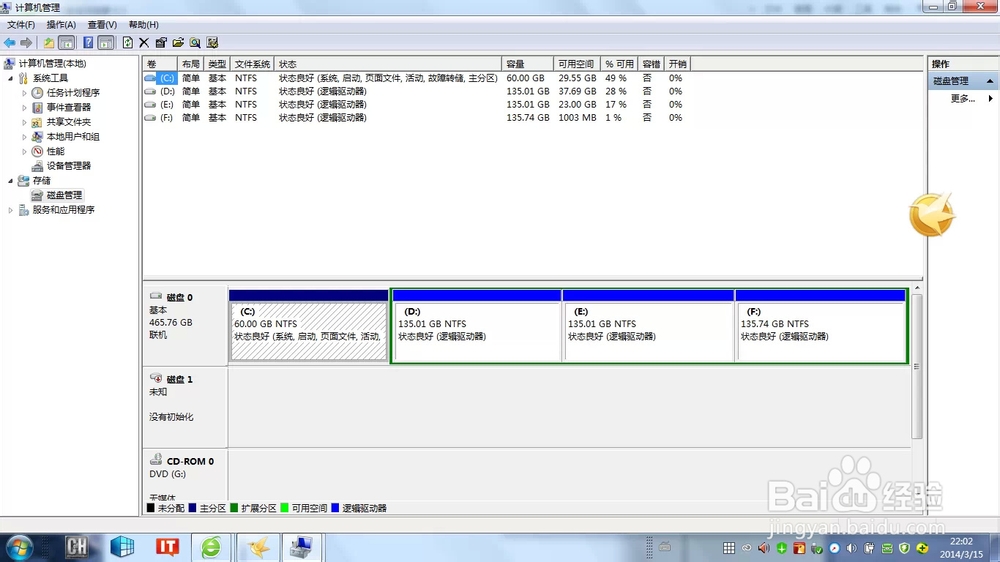Viewport: 1000px width, 562px height.
Task: Open the 查看(V) menu
Action: [x=102, y=24]
